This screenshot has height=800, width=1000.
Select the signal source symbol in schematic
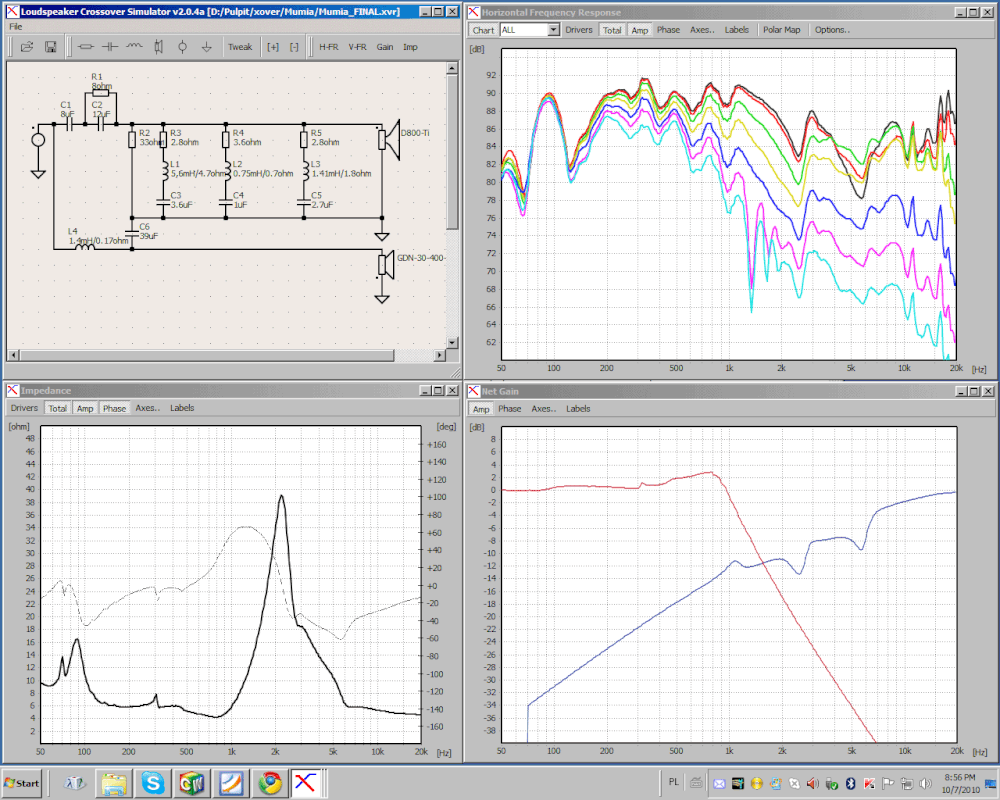38,140
